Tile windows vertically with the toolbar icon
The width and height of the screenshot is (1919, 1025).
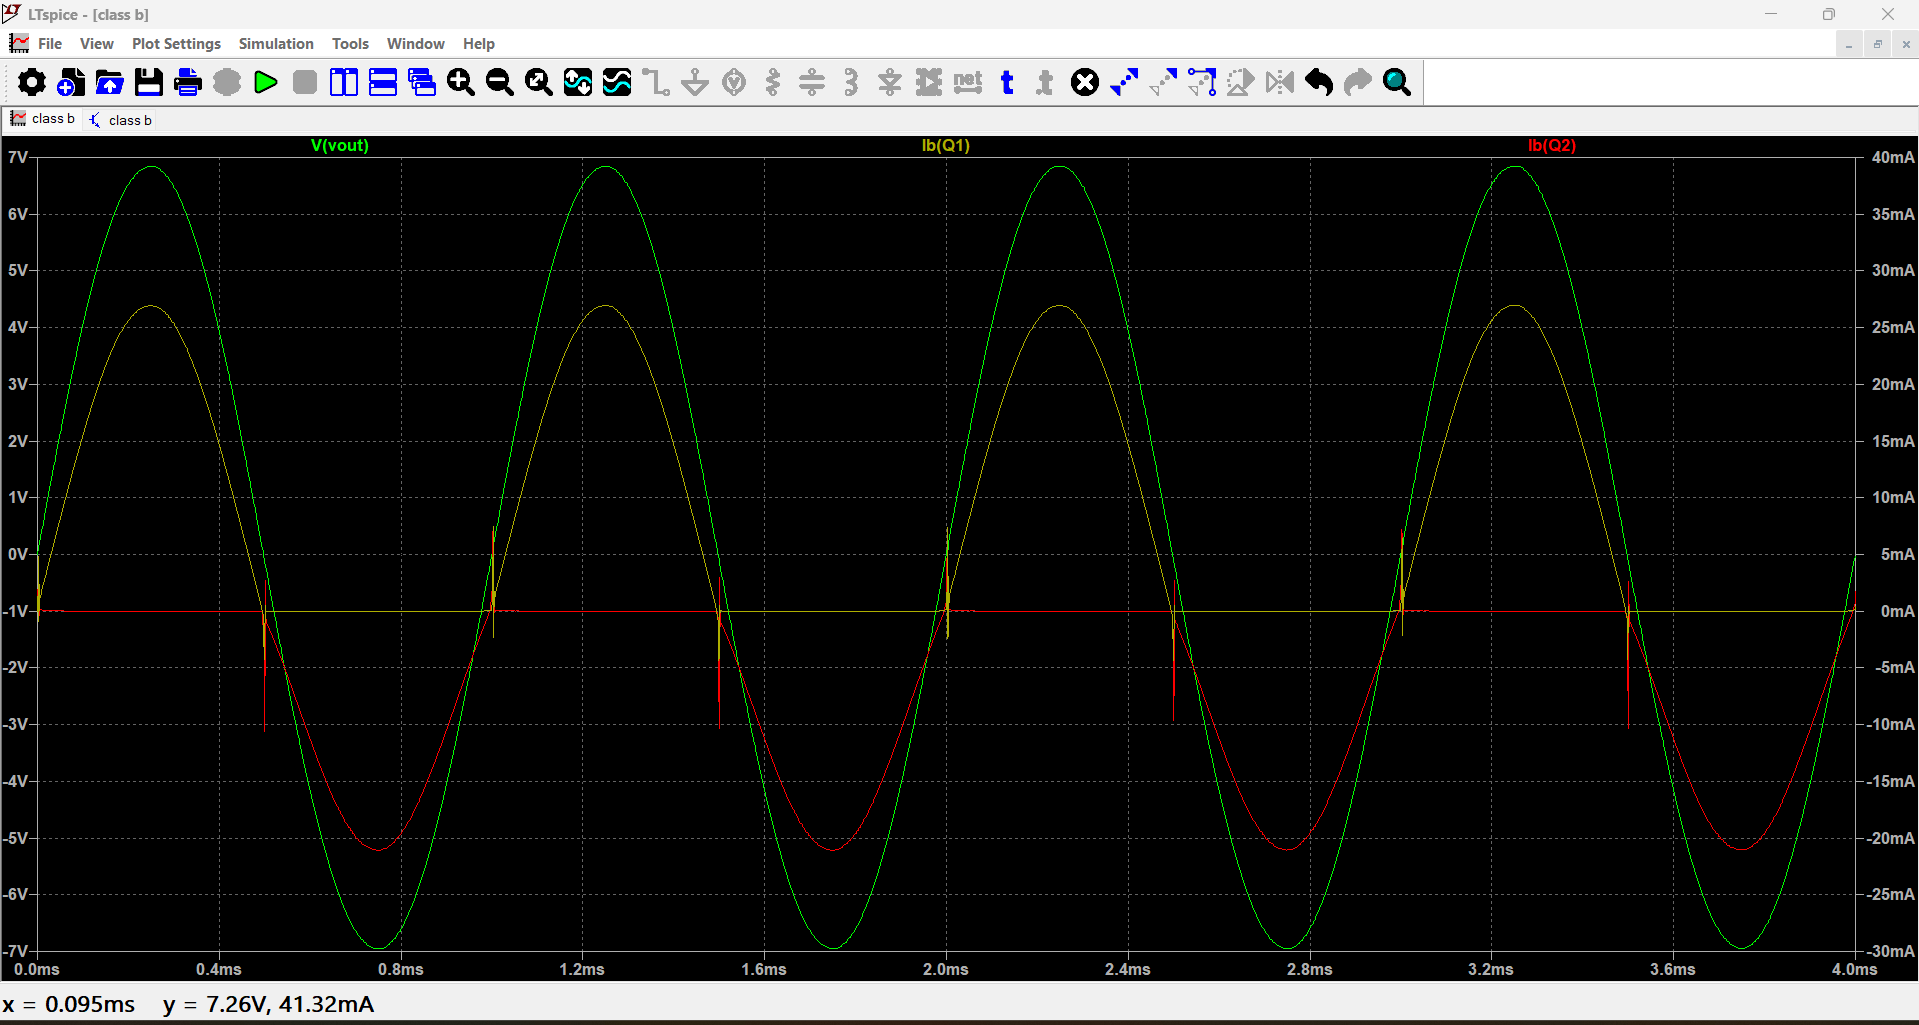tap(344, 82)
